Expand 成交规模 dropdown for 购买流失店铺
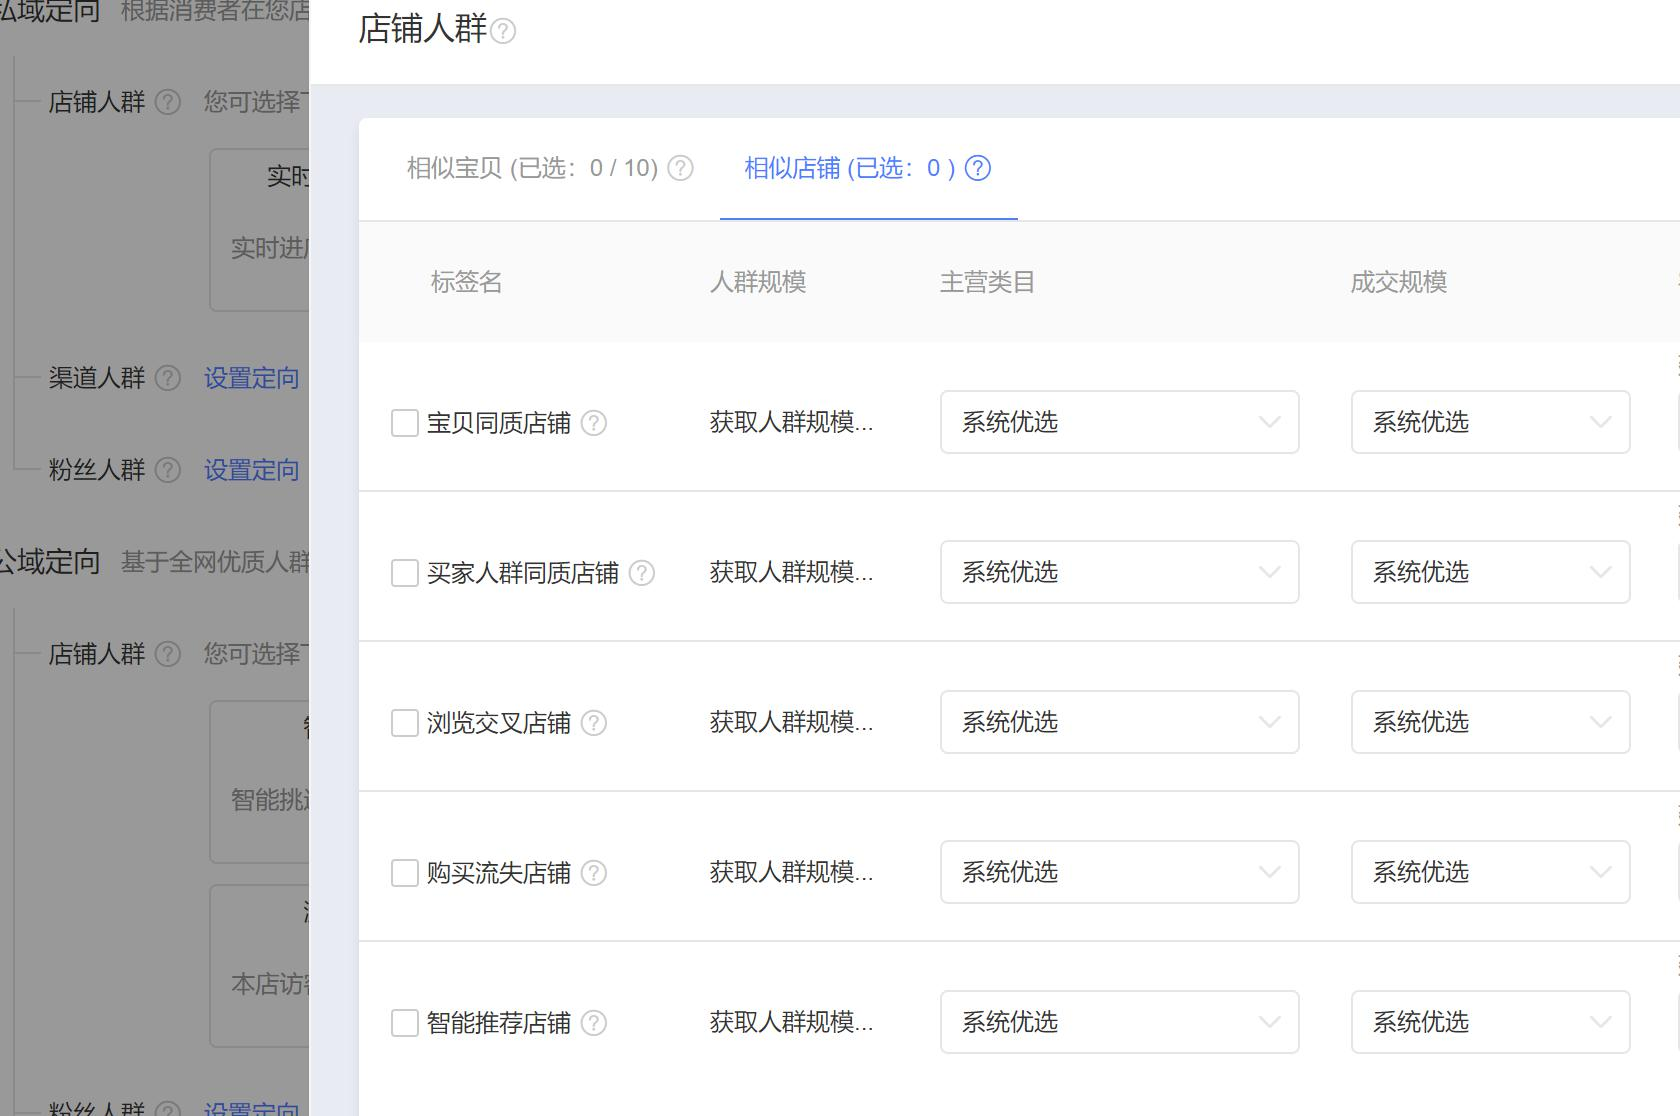This screenshot has height=1116, width=1680. 1490,872
